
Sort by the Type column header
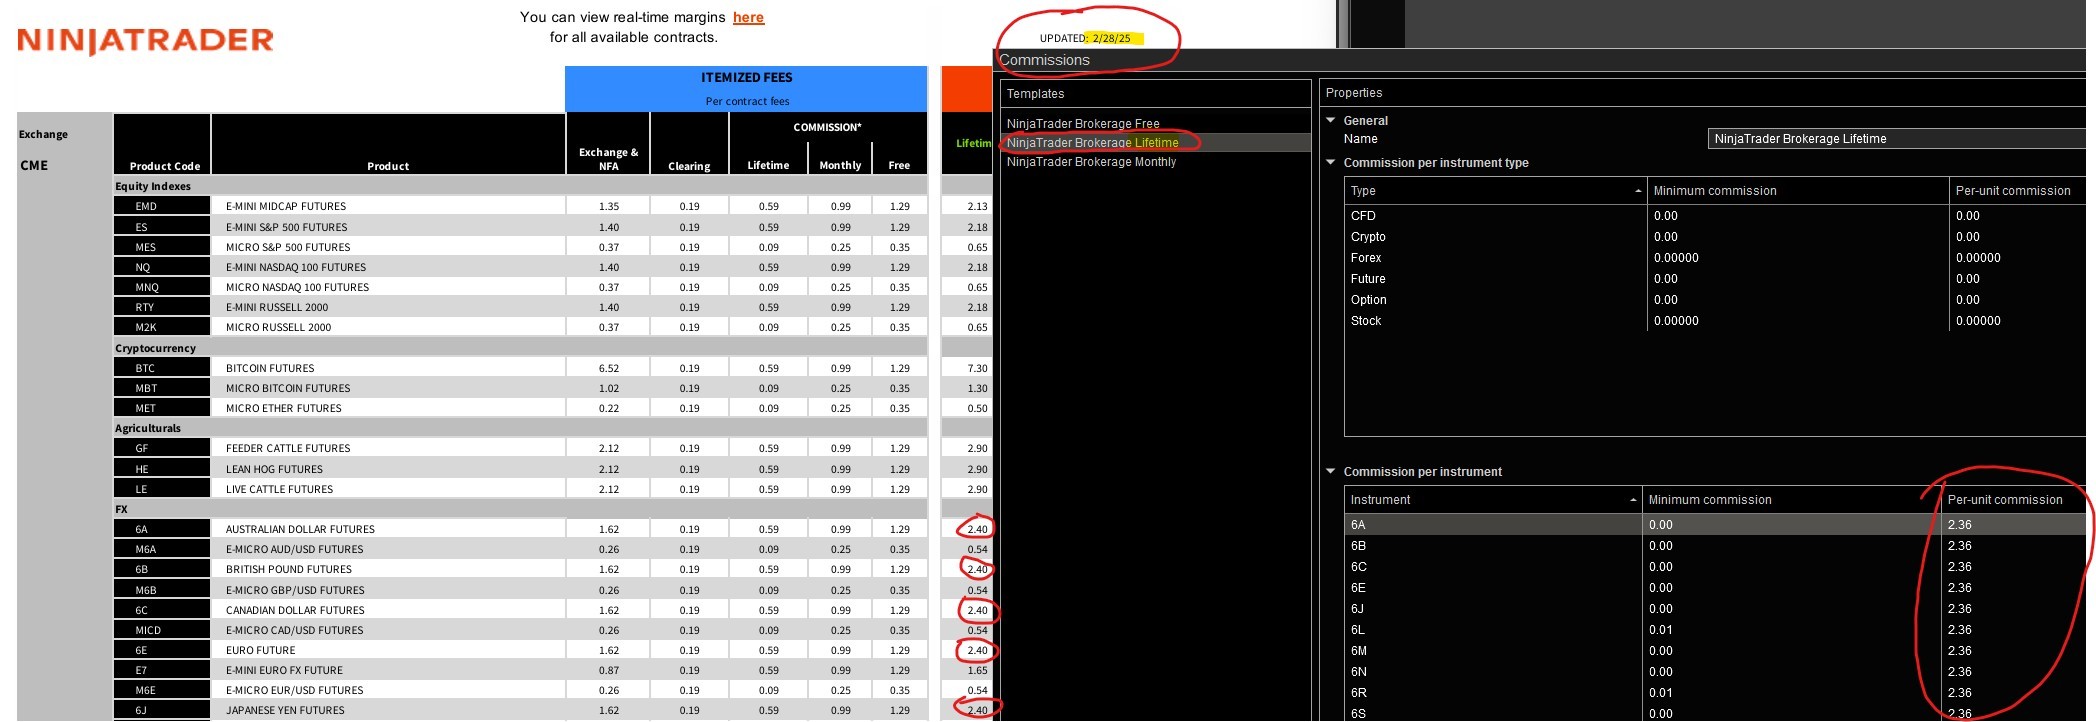[x=1496, y=190]
